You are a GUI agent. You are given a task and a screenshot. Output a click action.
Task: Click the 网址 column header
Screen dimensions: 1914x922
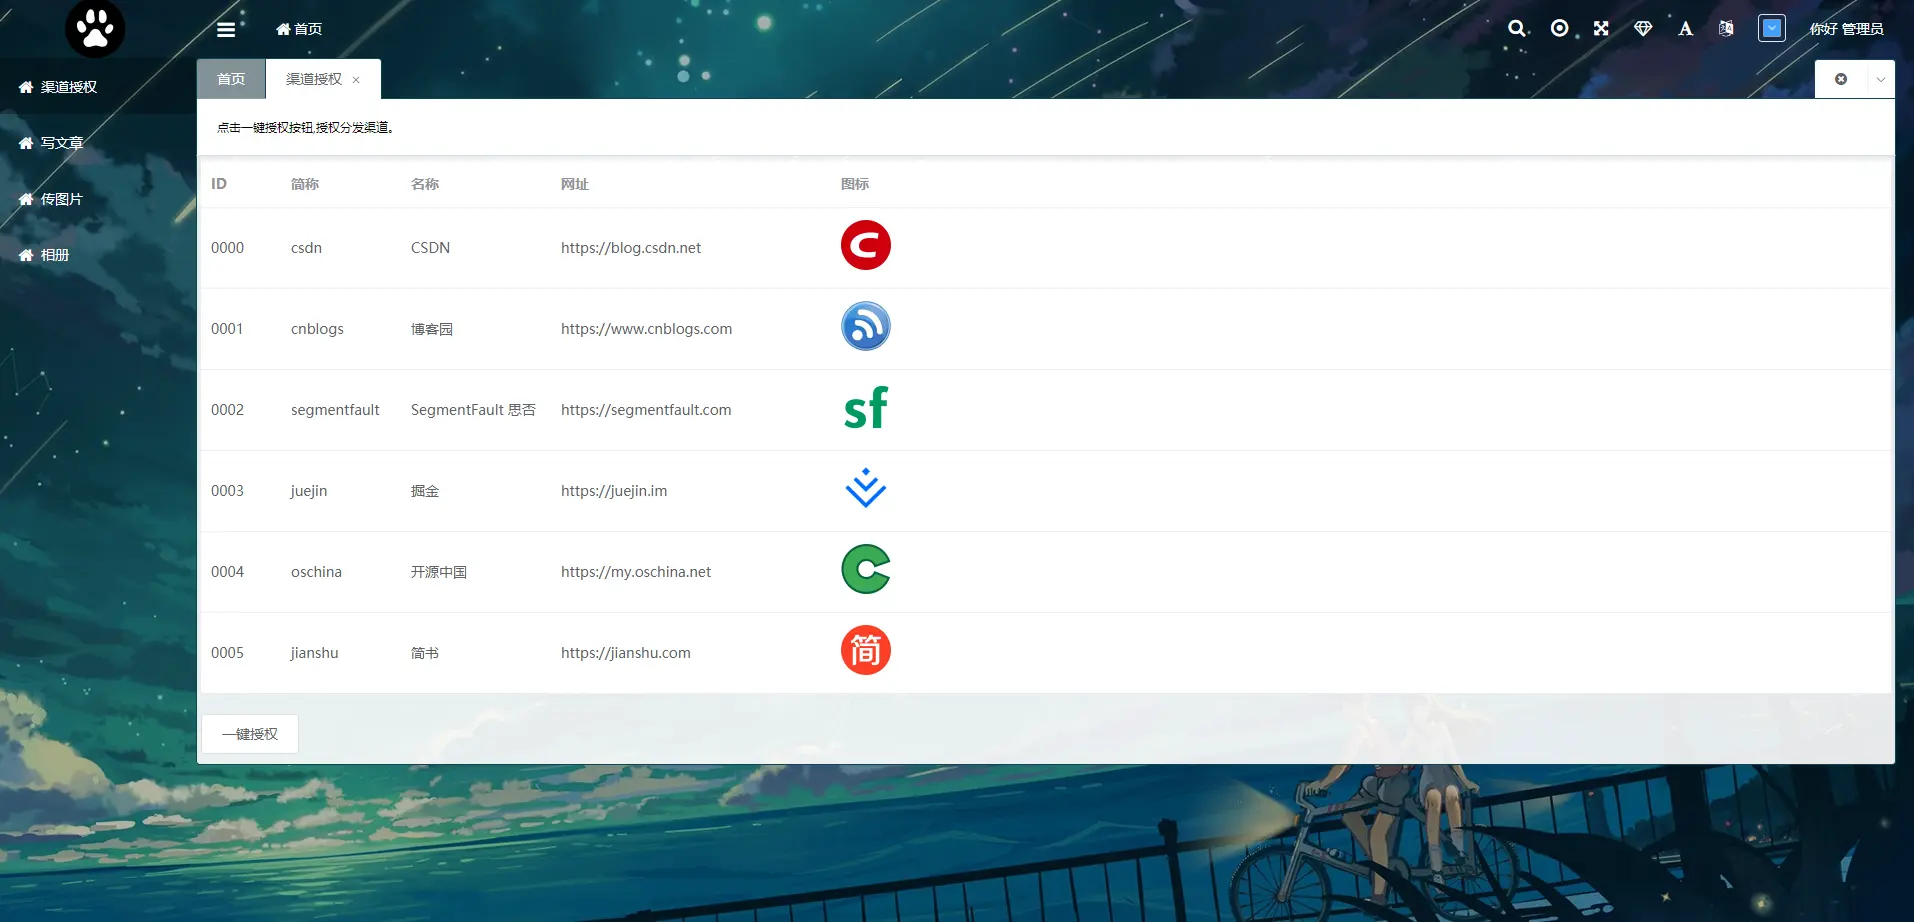(x=575, y=184)
